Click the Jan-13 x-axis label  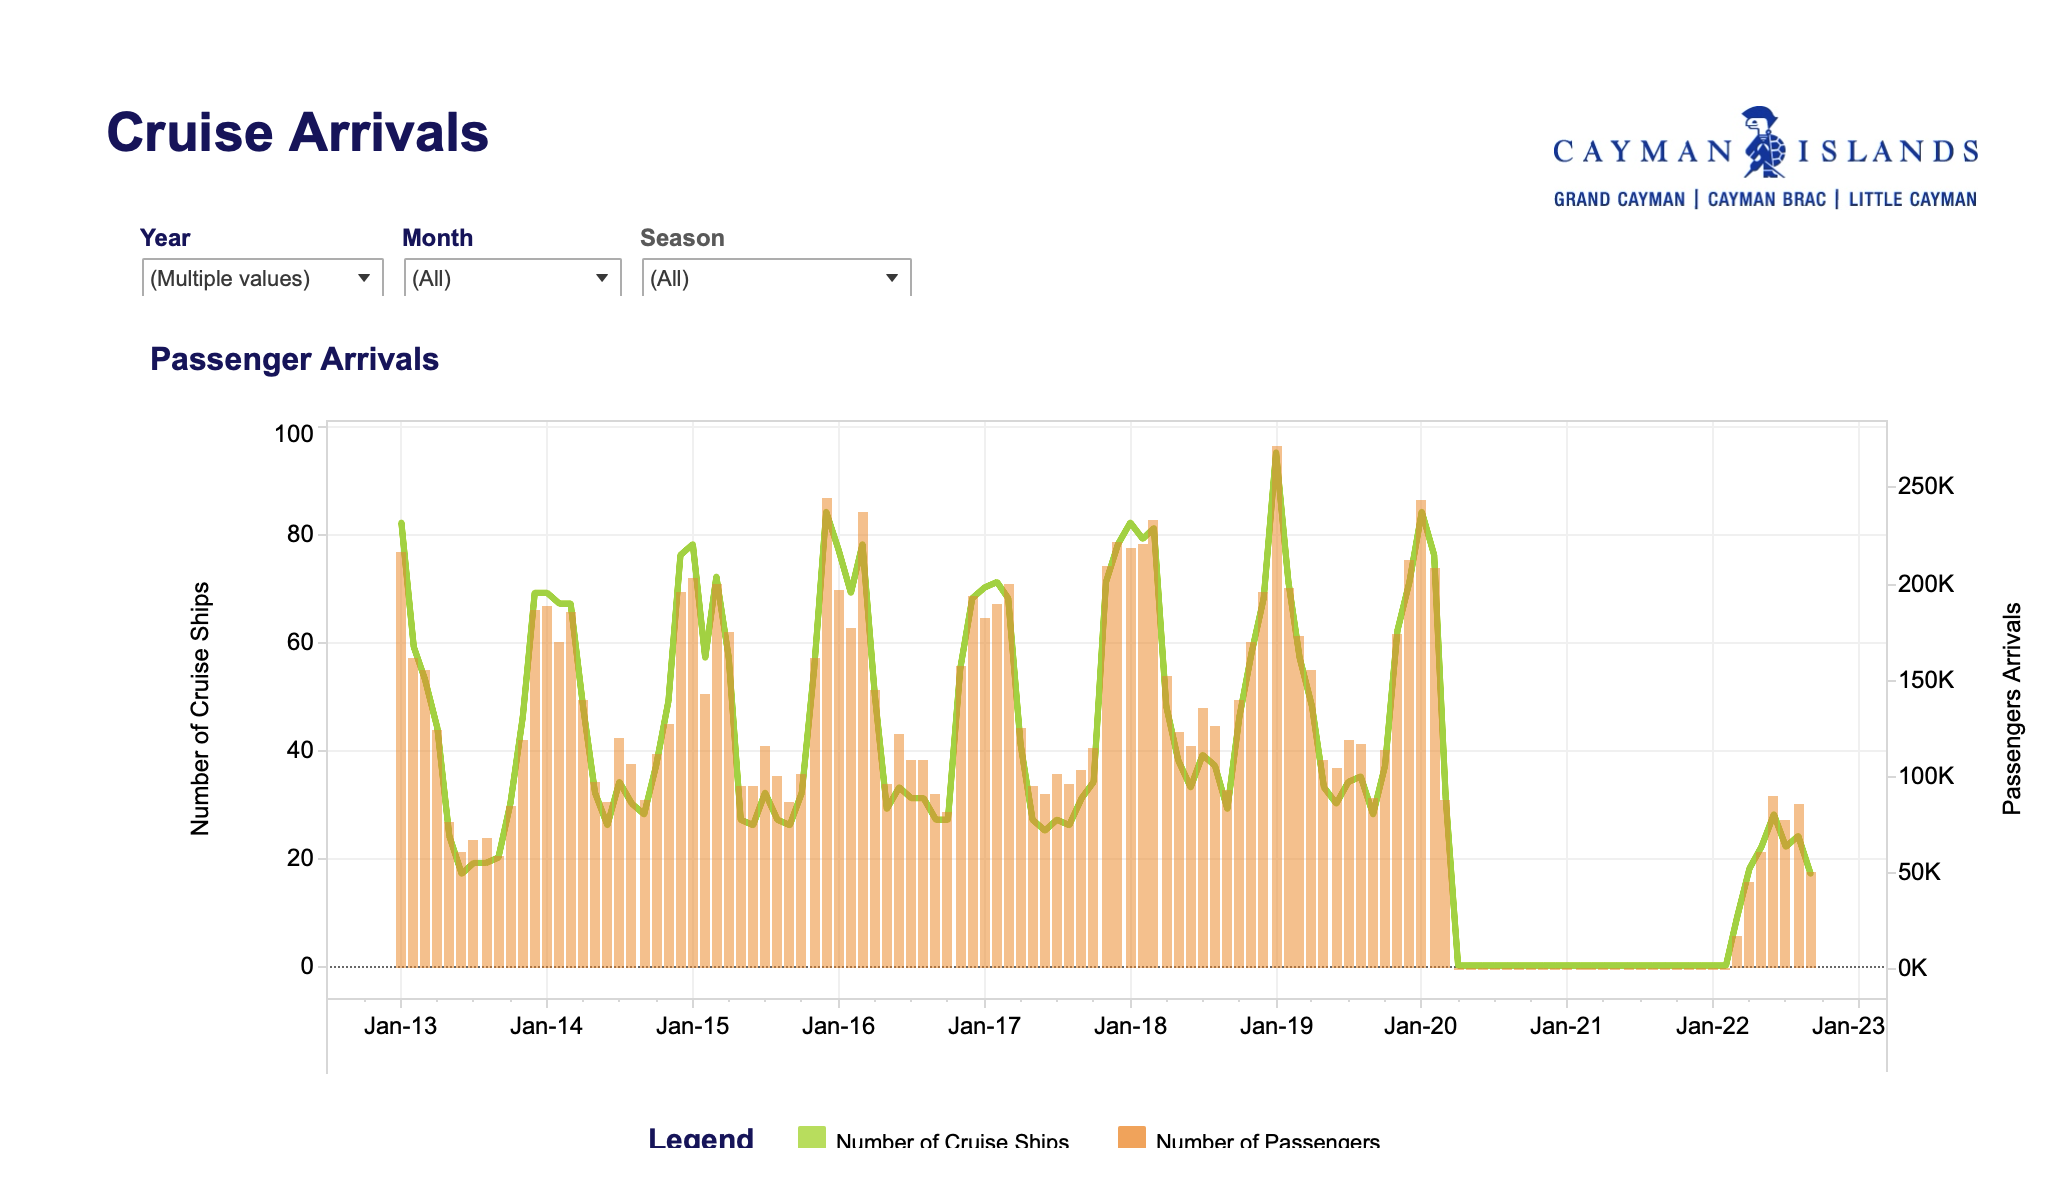(400, 1026)
